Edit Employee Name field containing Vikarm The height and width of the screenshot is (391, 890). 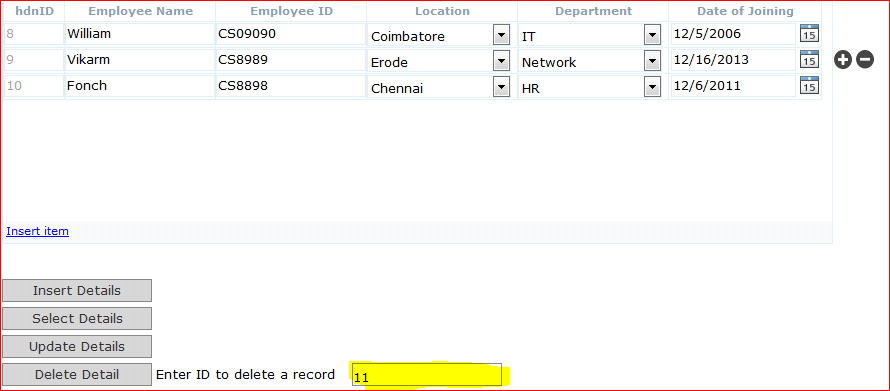[x=140, y=60]
